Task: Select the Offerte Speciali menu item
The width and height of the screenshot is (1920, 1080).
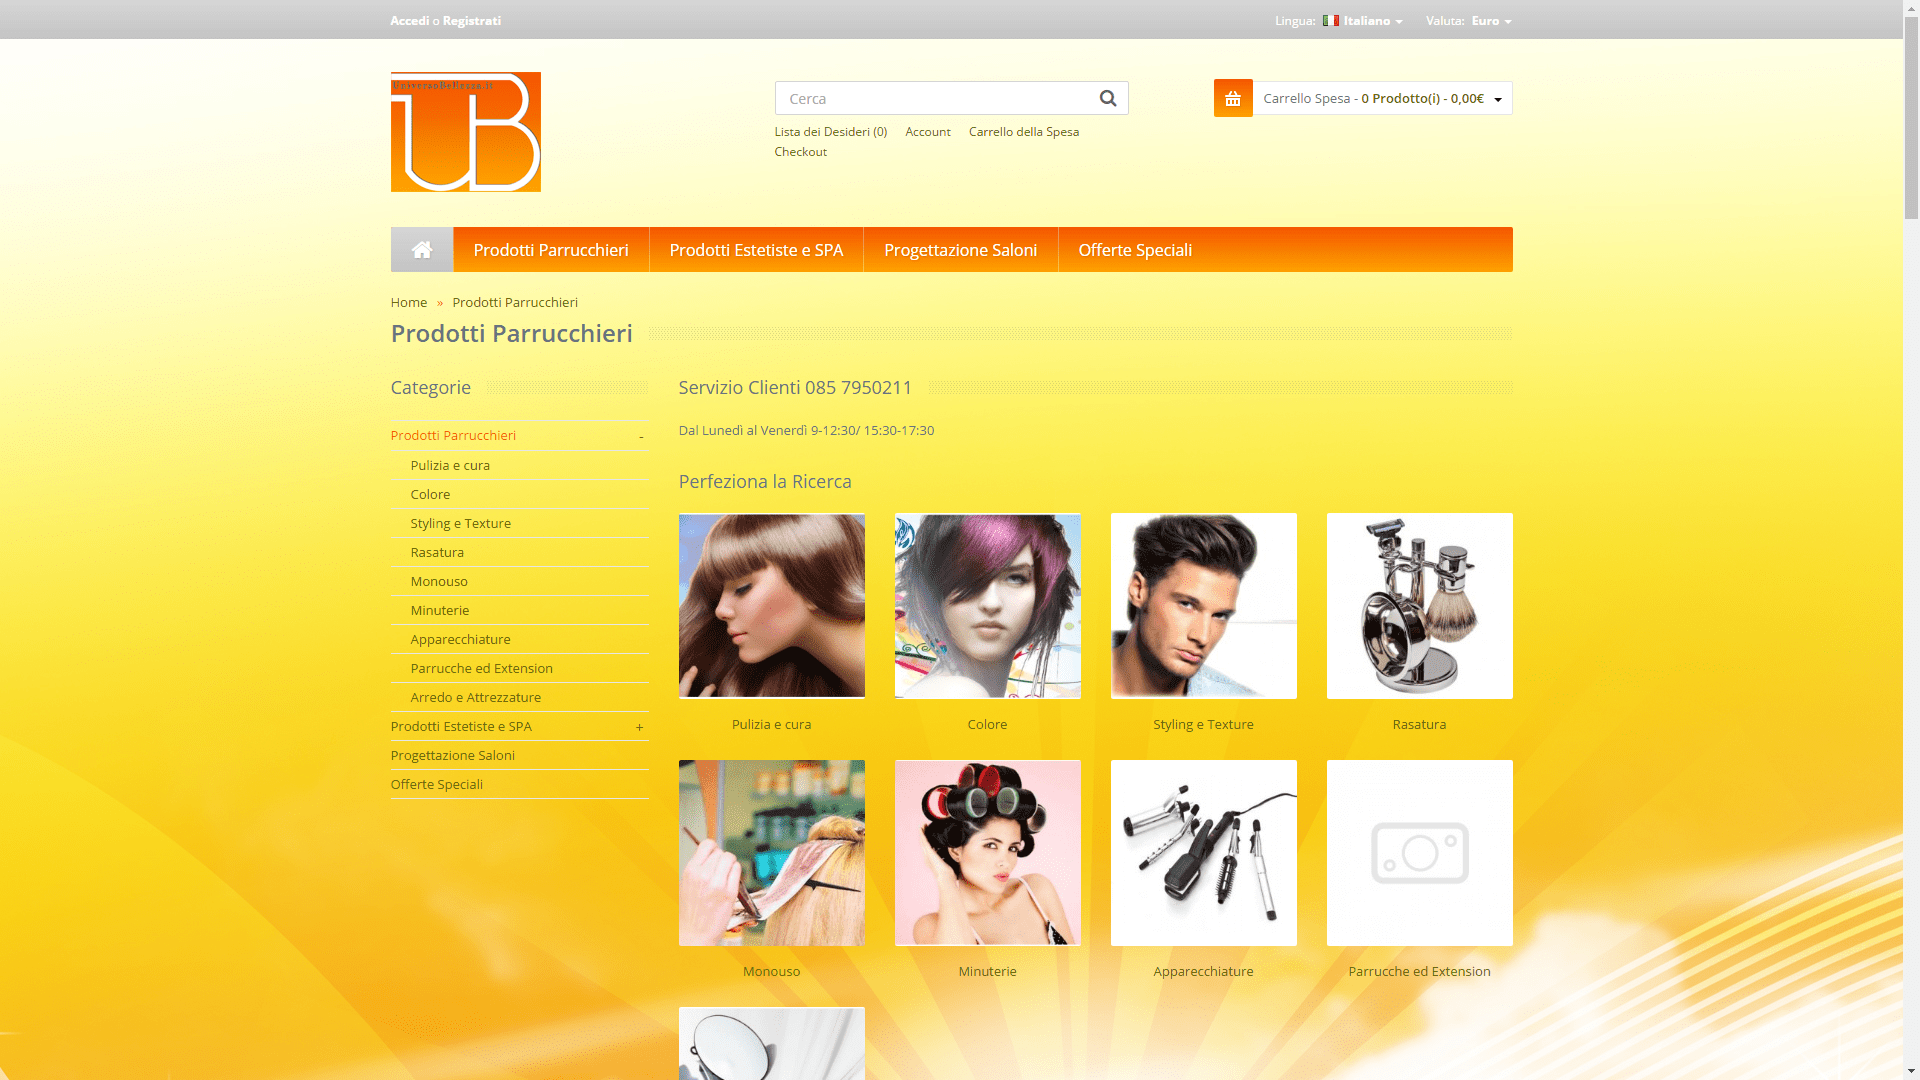Action: pos(1134,250)
